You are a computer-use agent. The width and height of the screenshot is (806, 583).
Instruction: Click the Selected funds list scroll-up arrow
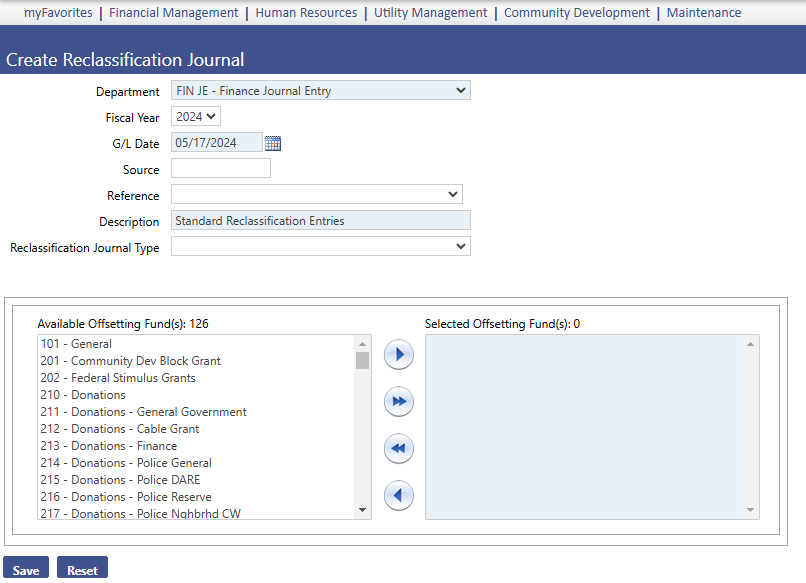coord(750,344)
